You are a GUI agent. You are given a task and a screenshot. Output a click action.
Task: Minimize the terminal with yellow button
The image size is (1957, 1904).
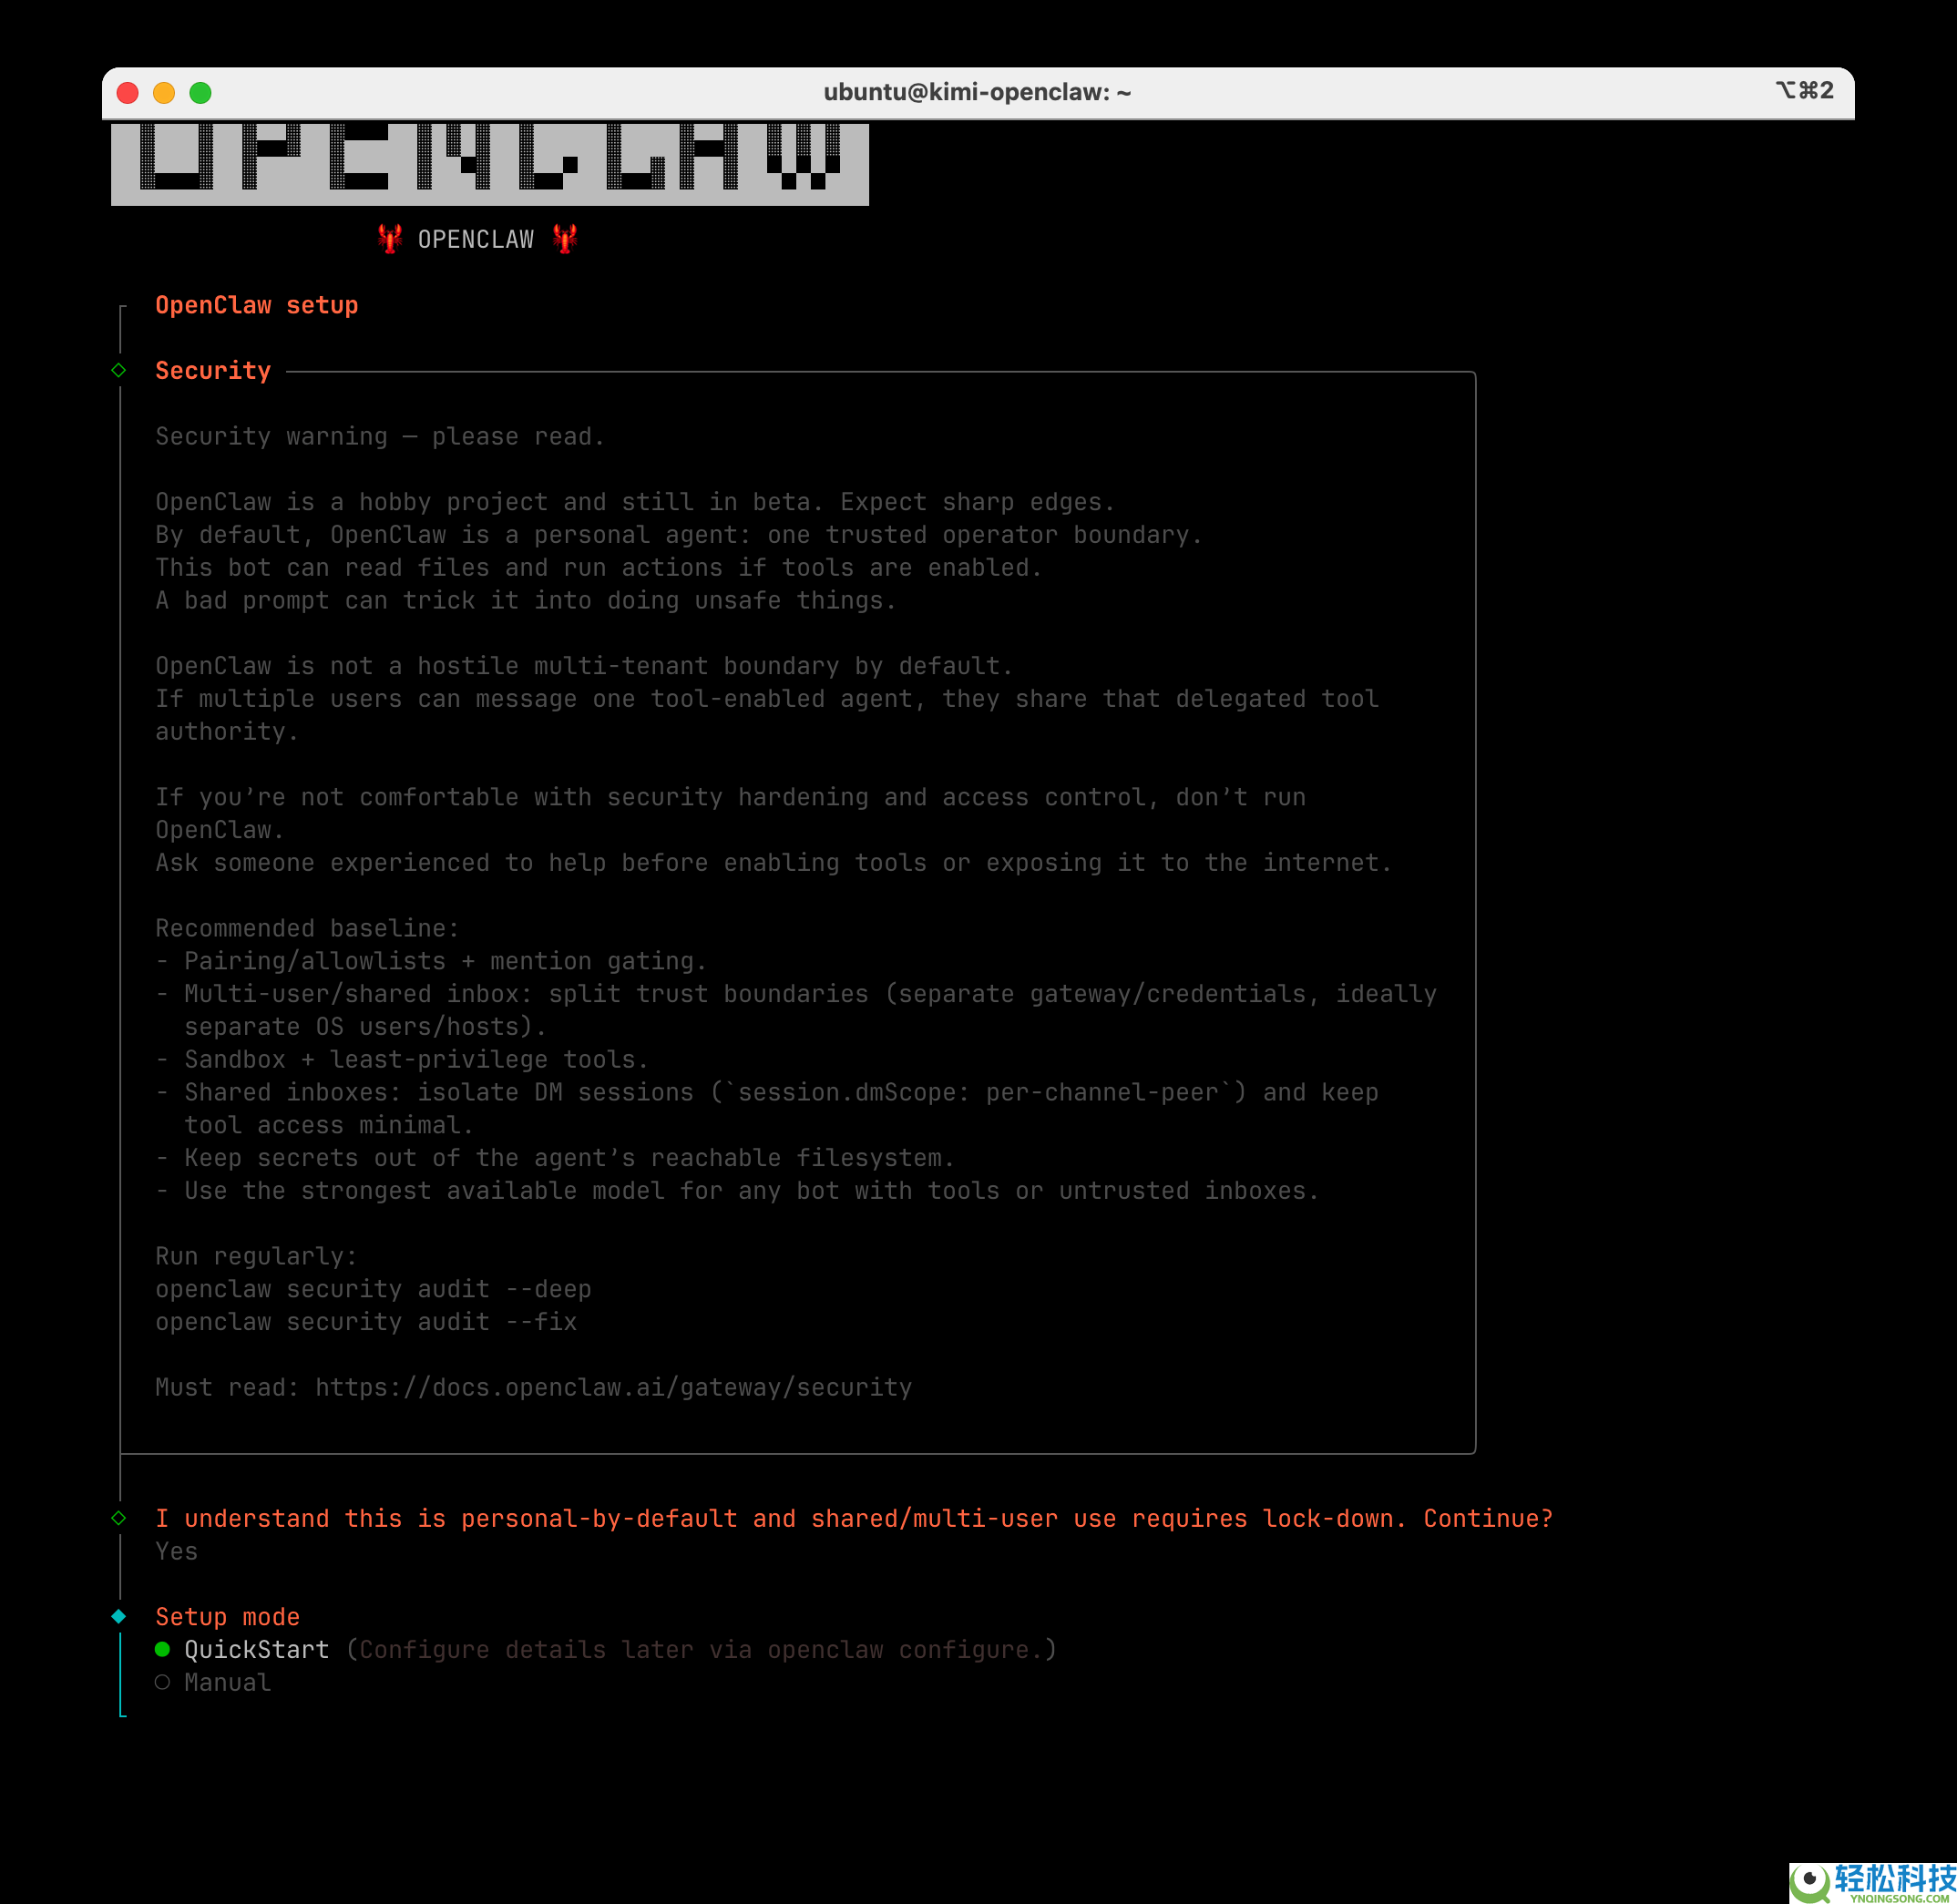point(164,92)
